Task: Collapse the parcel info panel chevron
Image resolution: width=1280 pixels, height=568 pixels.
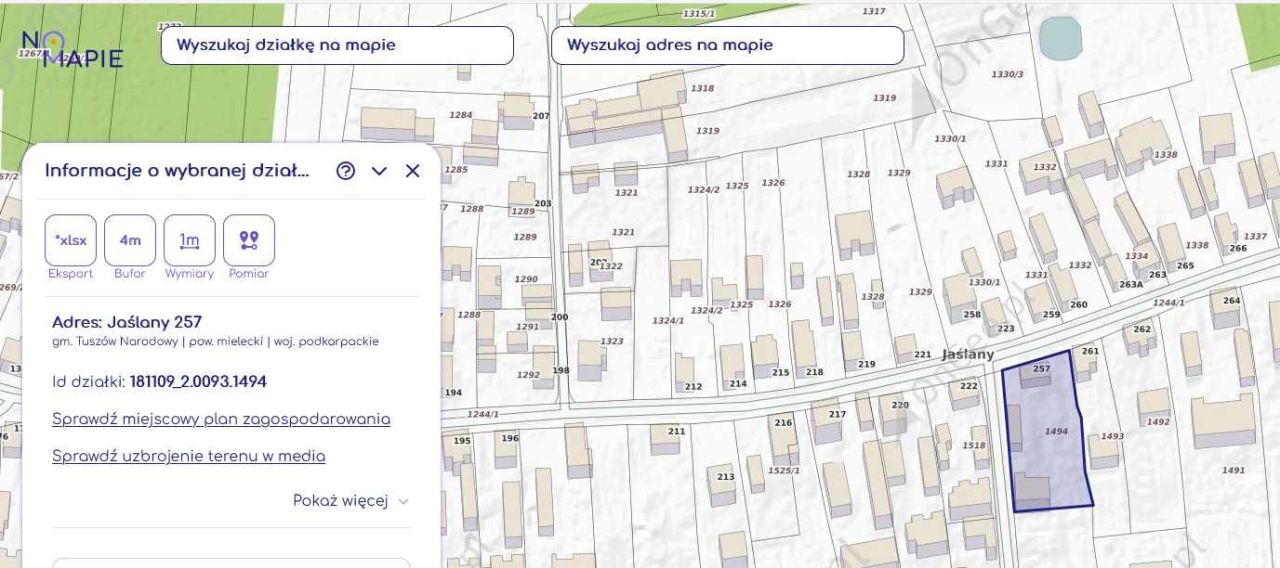Action: tap(379, 171)
